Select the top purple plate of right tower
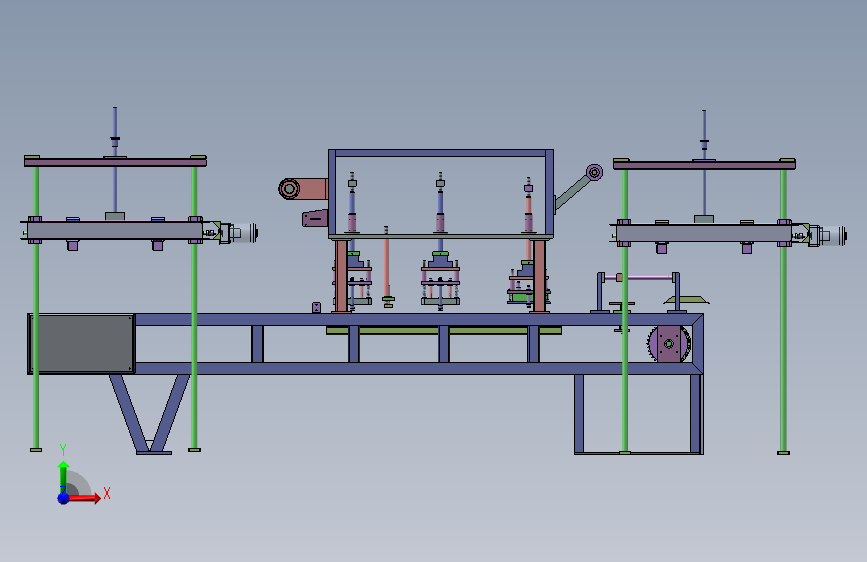Viewport: 867px width, 562px height. click(704, 164)
